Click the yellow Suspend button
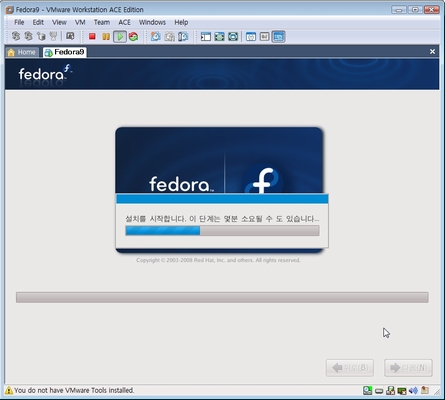The width and height of the screenshot is (445, 400). pyautogui.click(x=106, y=36)
